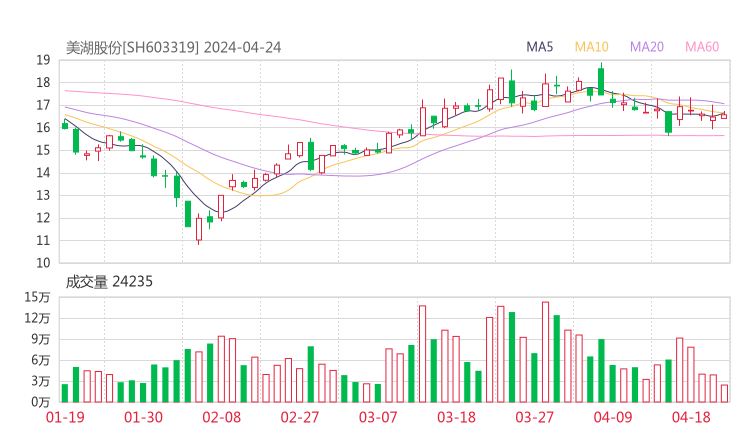Click the 04-09 date label
740x440 pixels.
[x=613, y=417]
